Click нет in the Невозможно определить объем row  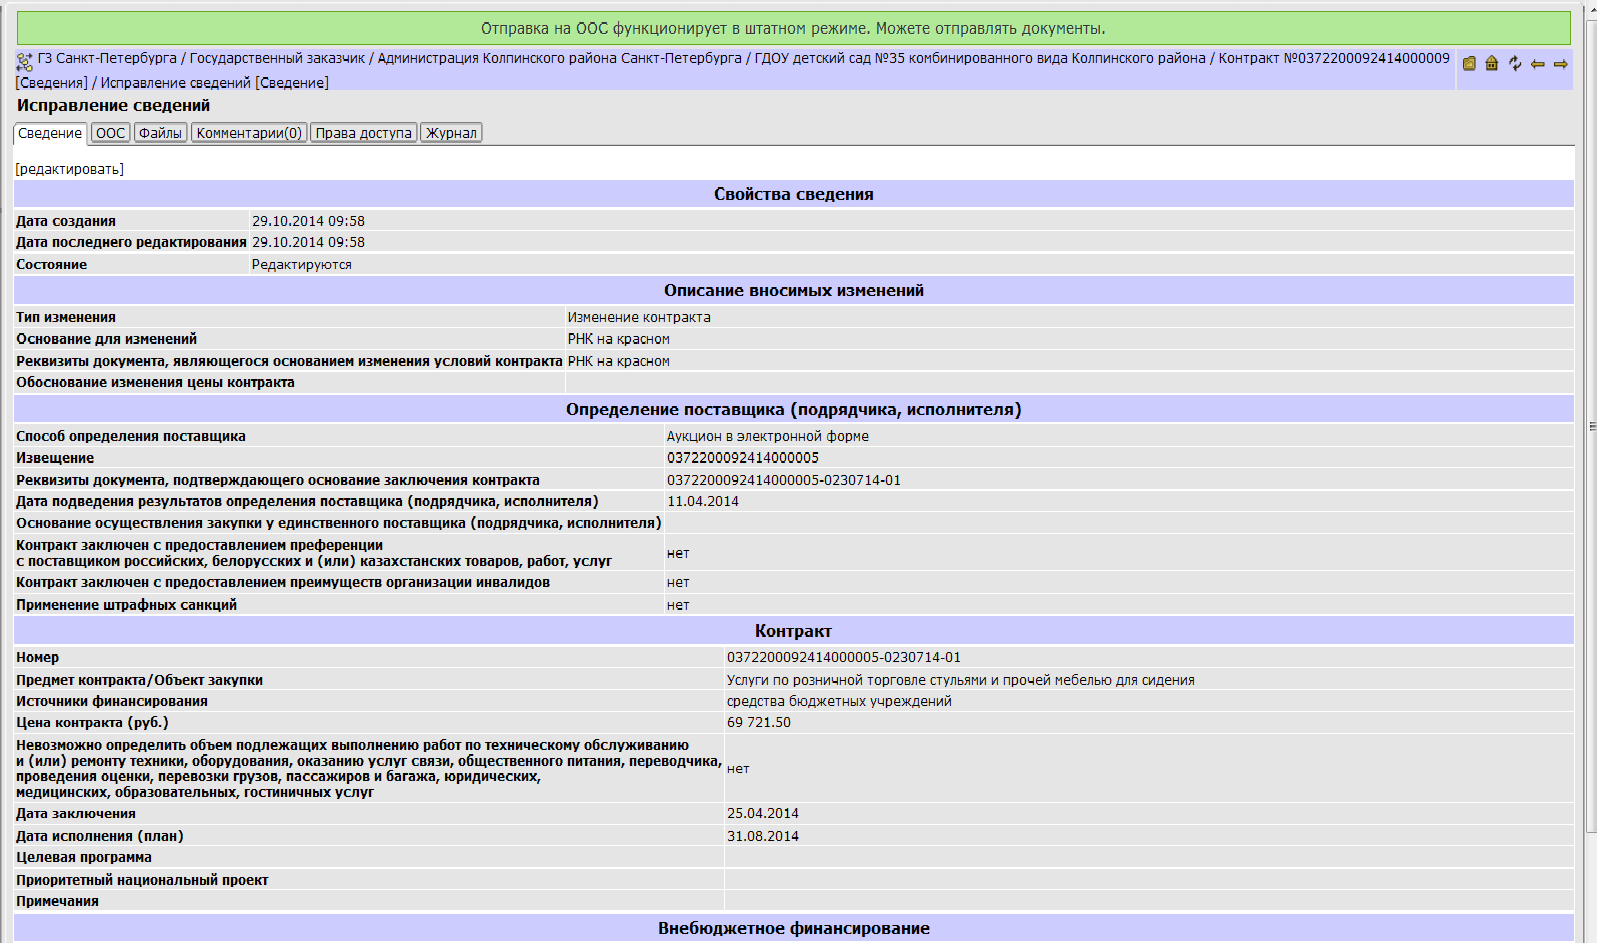[x=738, y=768]
